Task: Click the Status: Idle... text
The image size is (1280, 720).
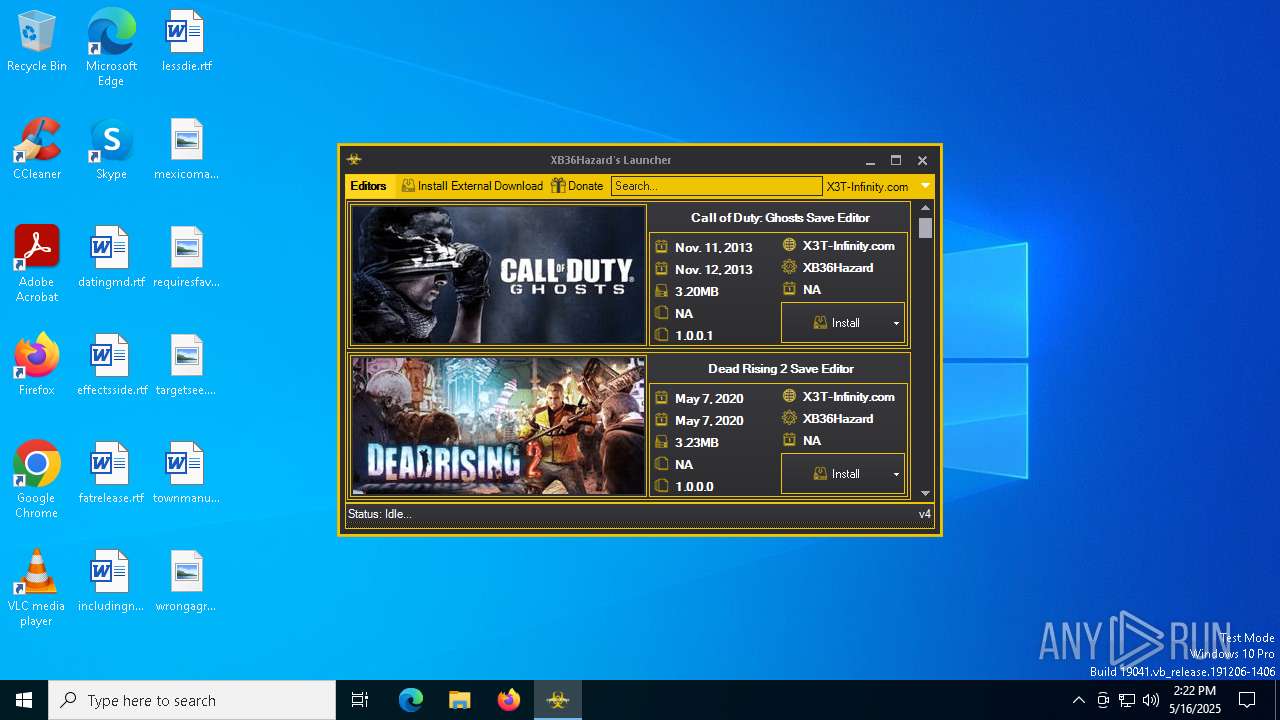Action: 379,514
